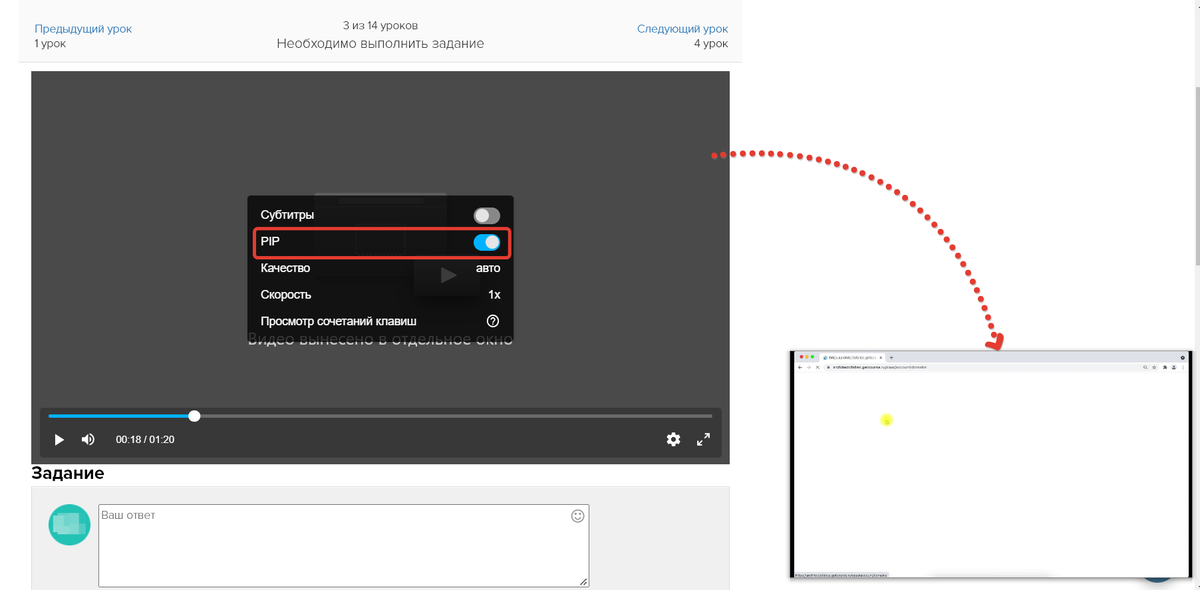The image size is (1200, 590).
Task: Select Просмотр сочетаний клавиш menu entry
Action: (x=380, y=321)
